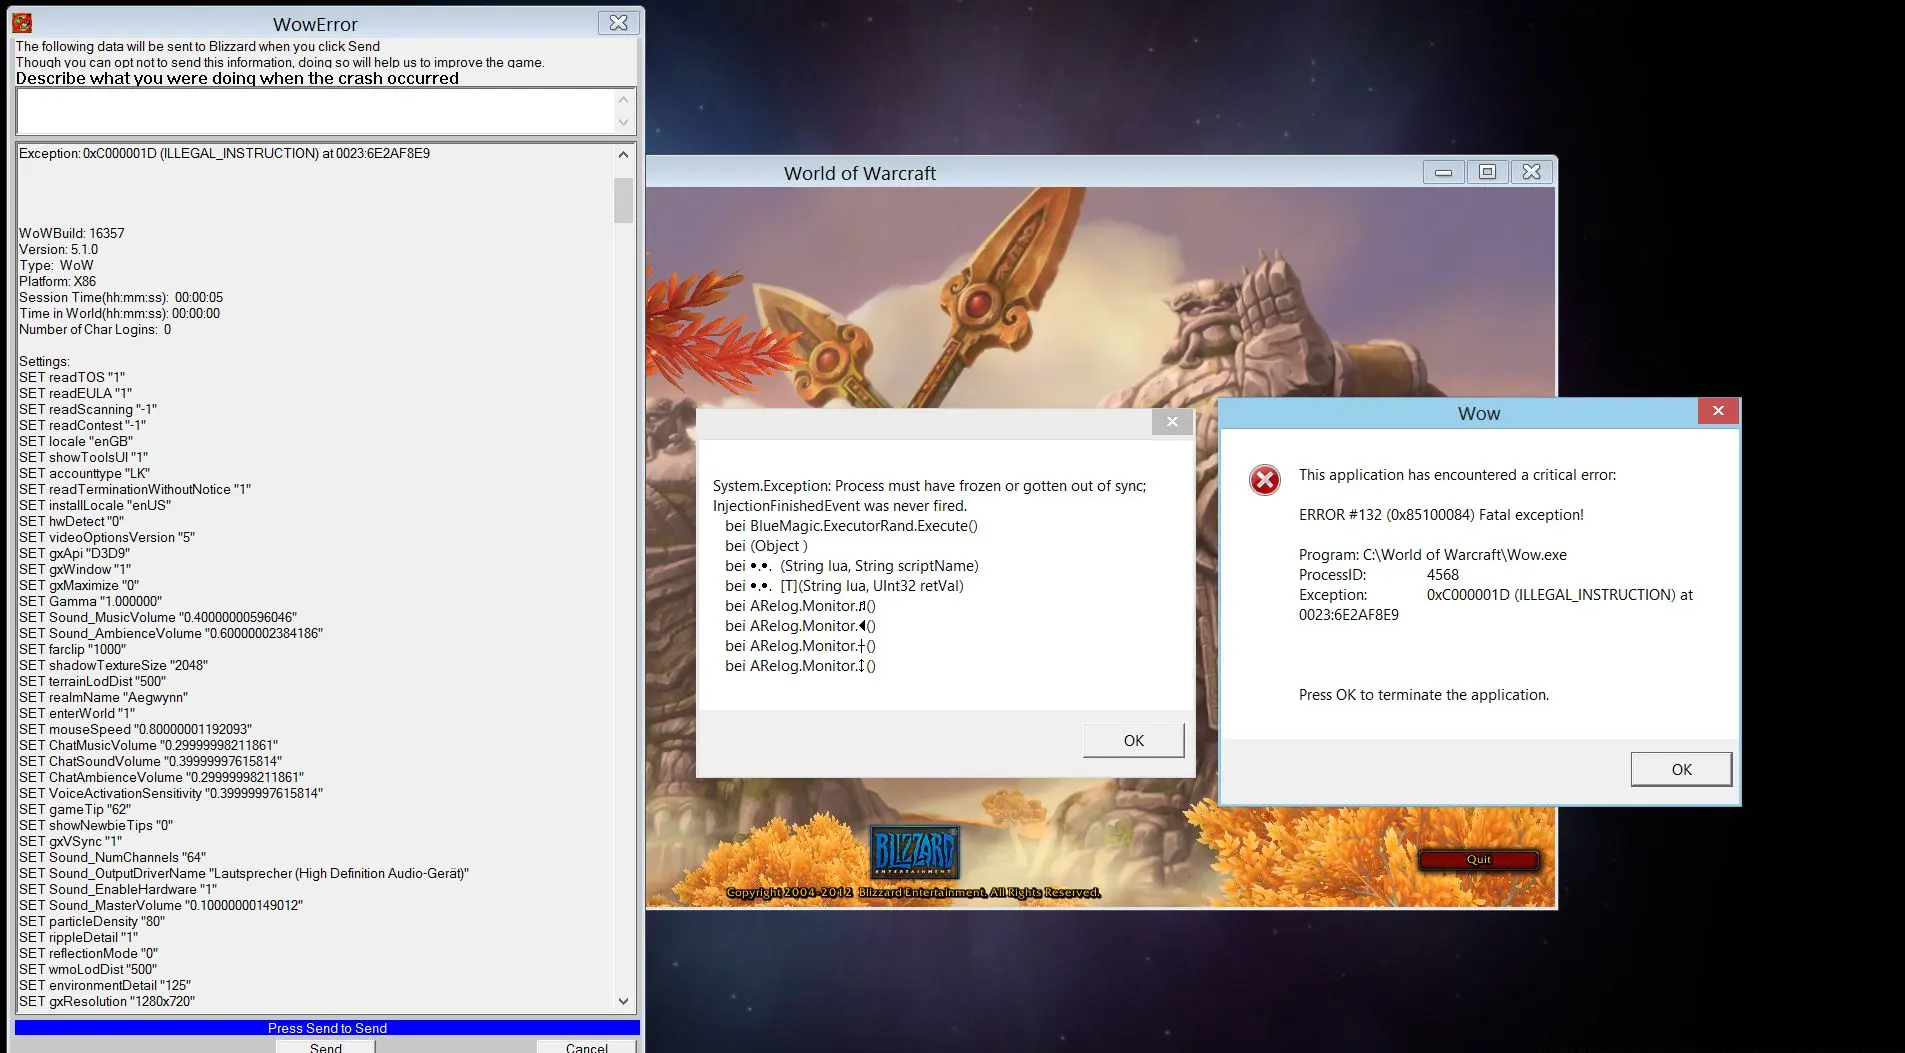The image size is (1905, 1053).
Task: Close the System.Exception dialog with X
Action: point(1172,422)
